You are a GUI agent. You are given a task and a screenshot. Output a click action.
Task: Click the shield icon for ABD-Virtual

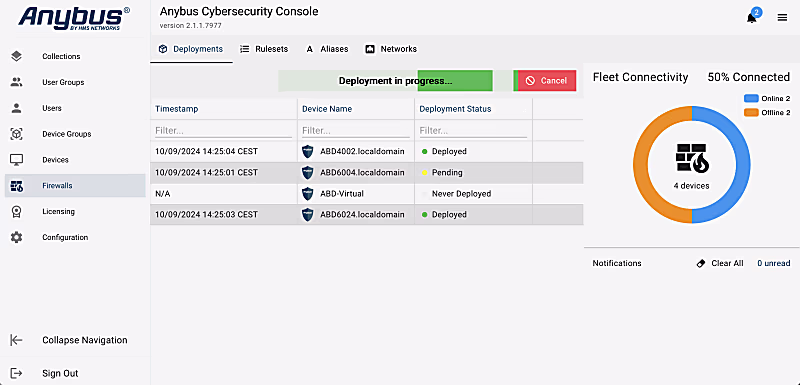[307, 194]
